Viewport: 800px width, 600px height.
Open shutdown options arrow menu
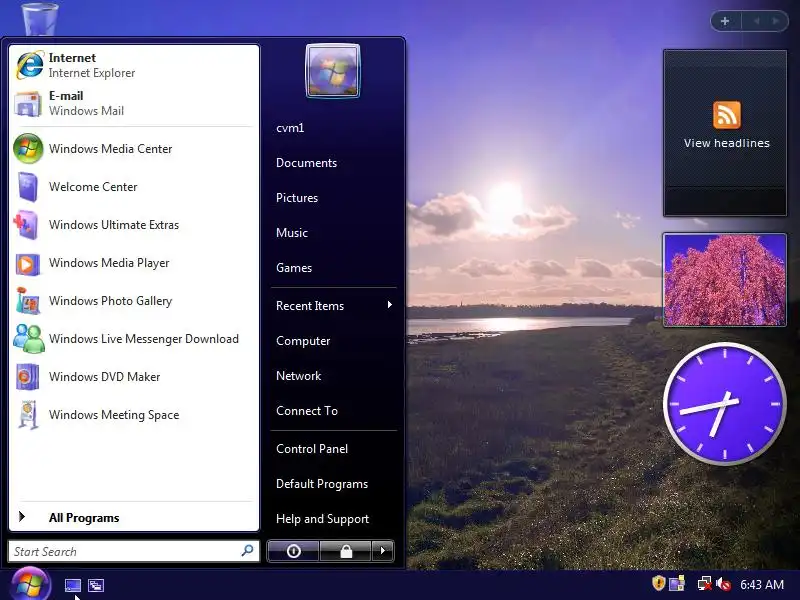click(383, 551)
